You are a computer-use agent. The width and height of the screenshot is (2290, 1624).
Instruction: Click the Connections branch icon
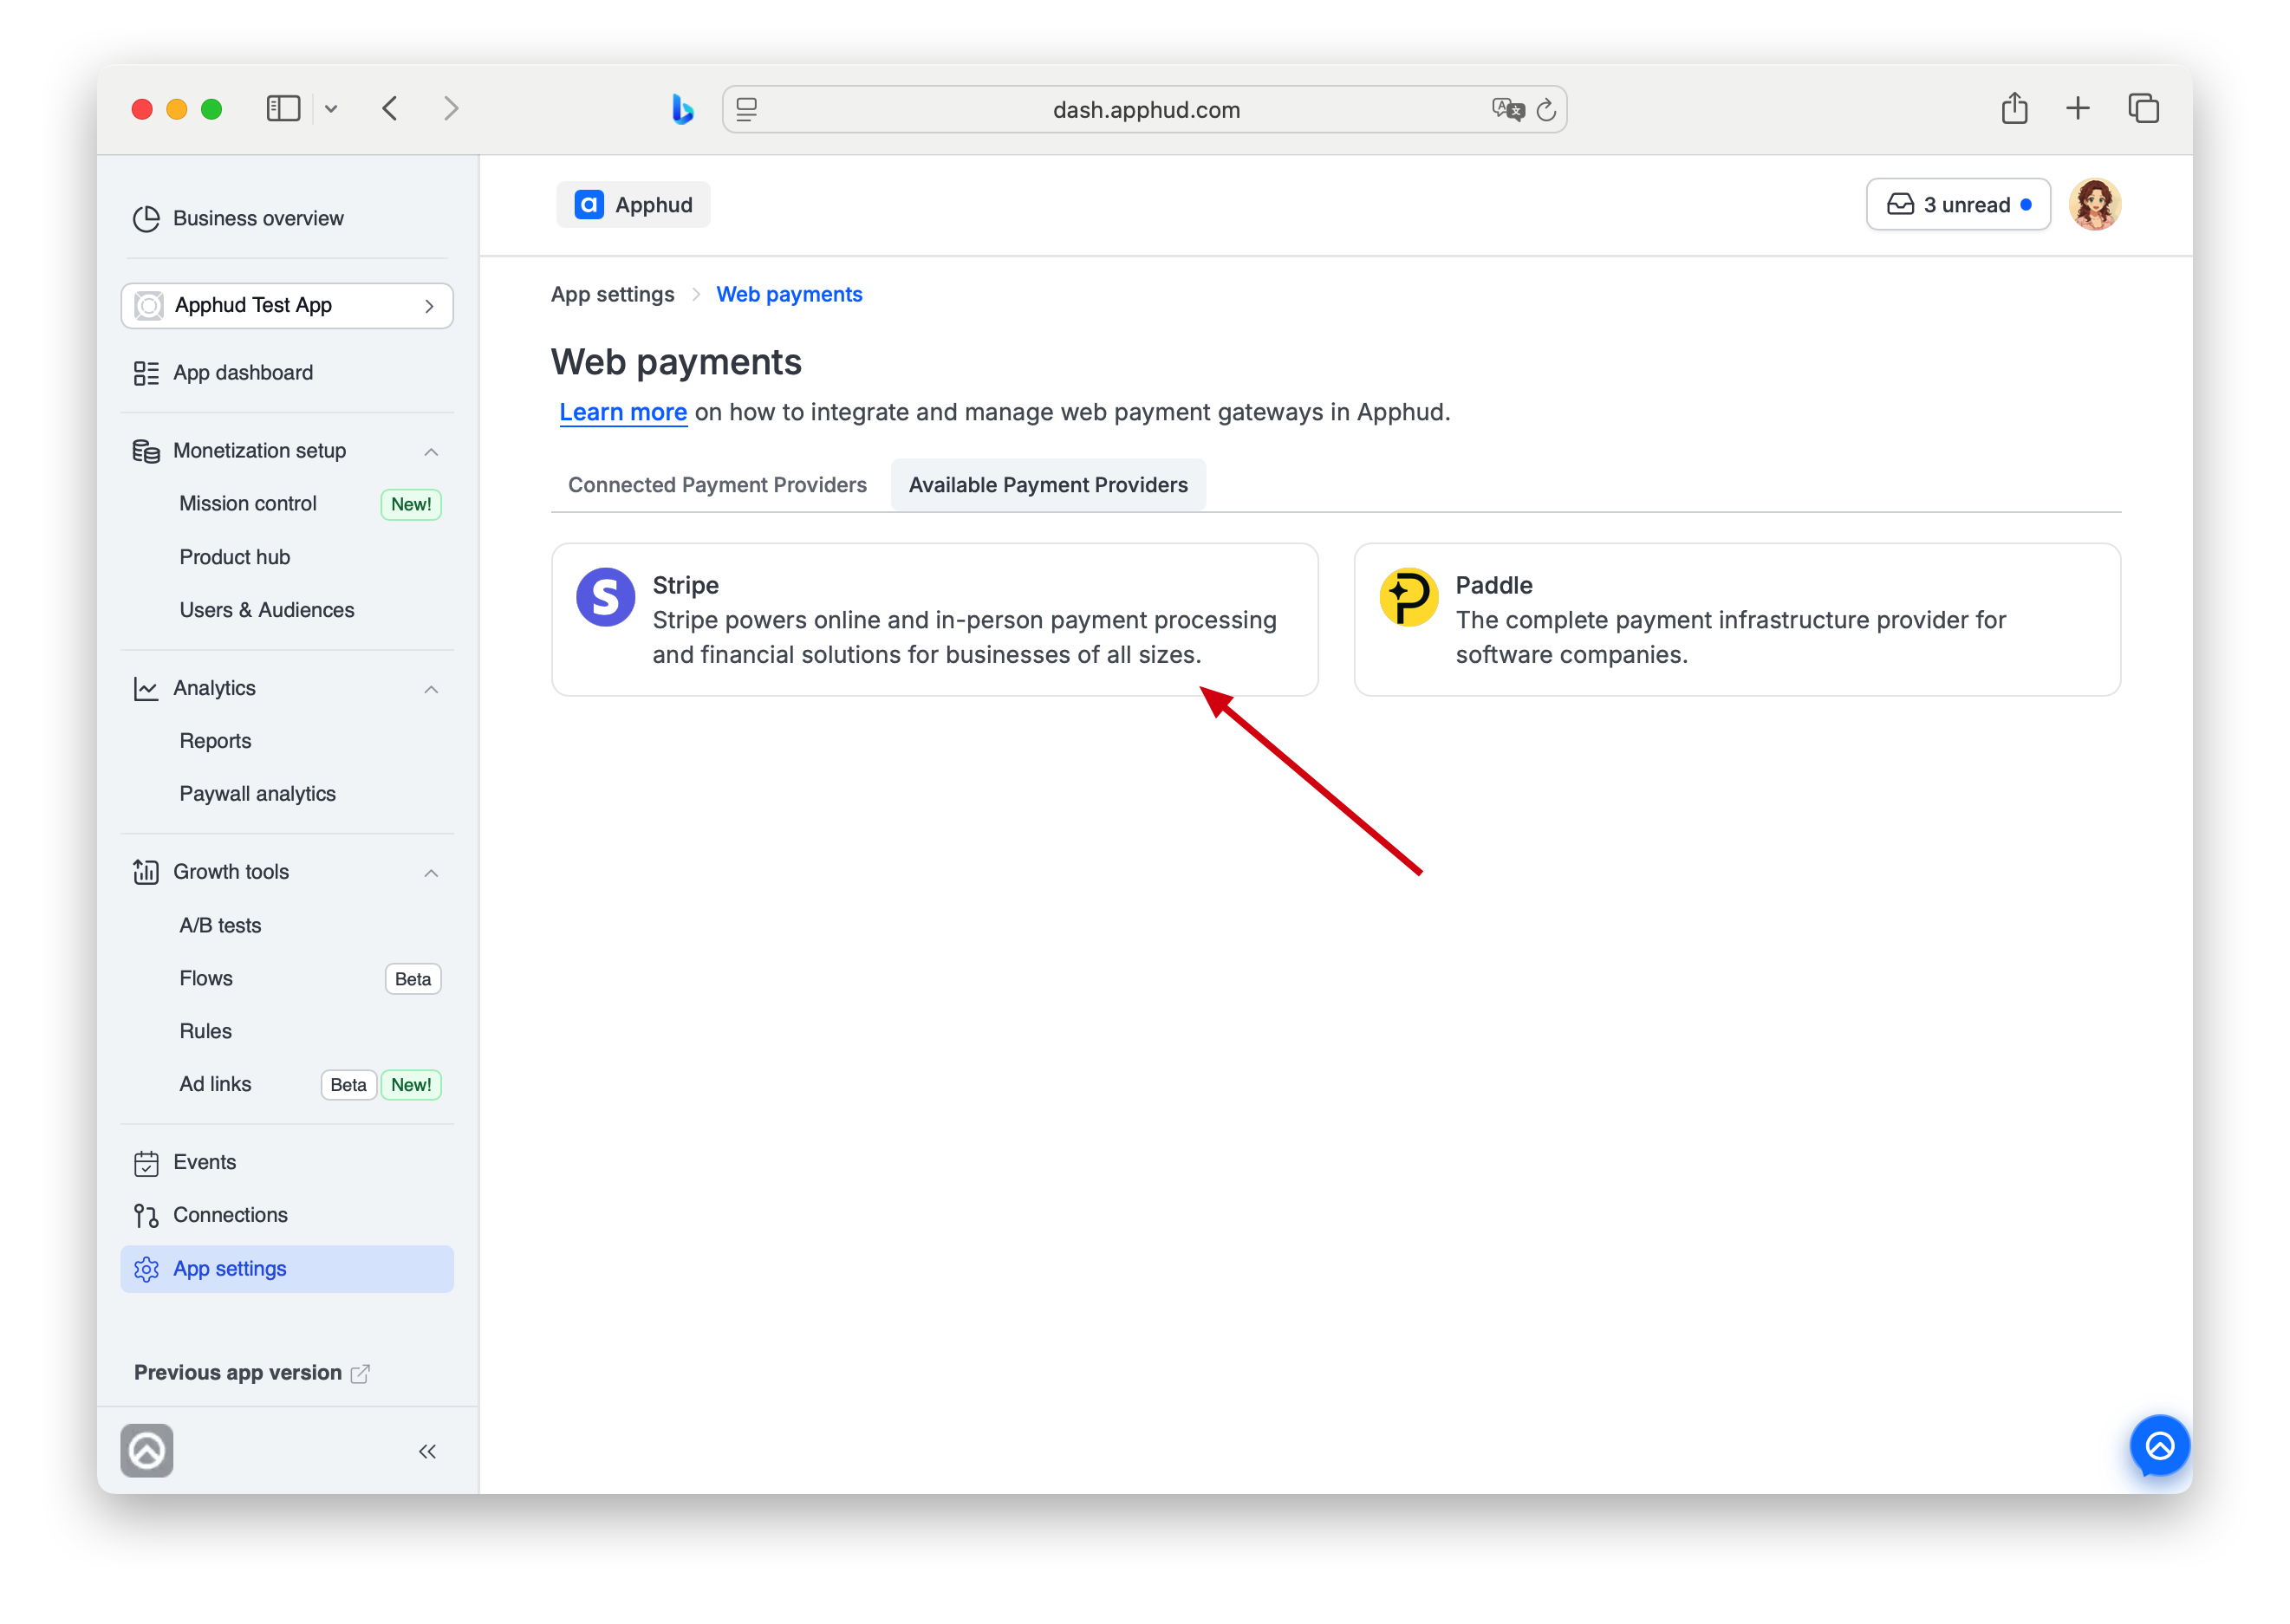[x=146, y=1216]
